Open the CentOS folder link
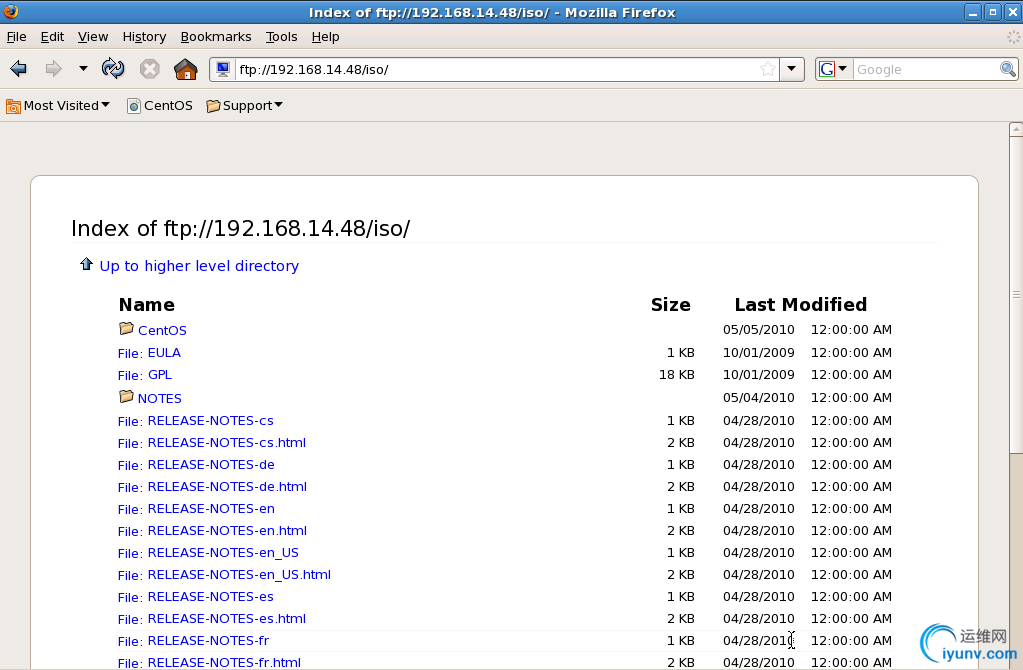 click(x=162, y=331)
